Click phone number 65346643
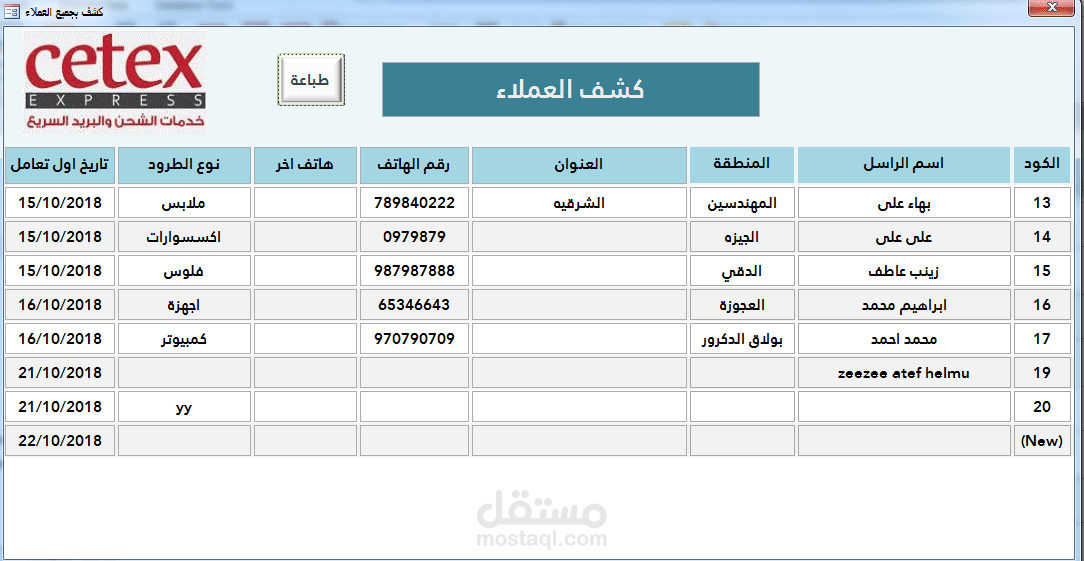This screenshot has width=1084, height=561. click(x=414, y=304)
